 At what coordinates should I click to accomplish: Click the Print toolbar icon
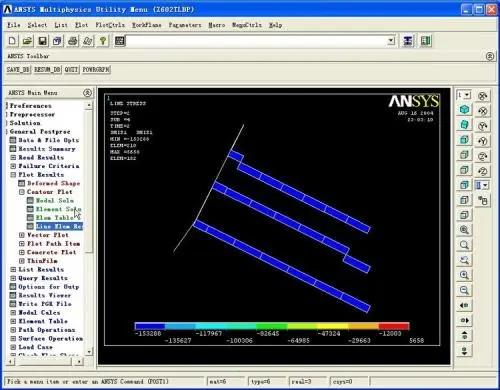click(73, 41)
